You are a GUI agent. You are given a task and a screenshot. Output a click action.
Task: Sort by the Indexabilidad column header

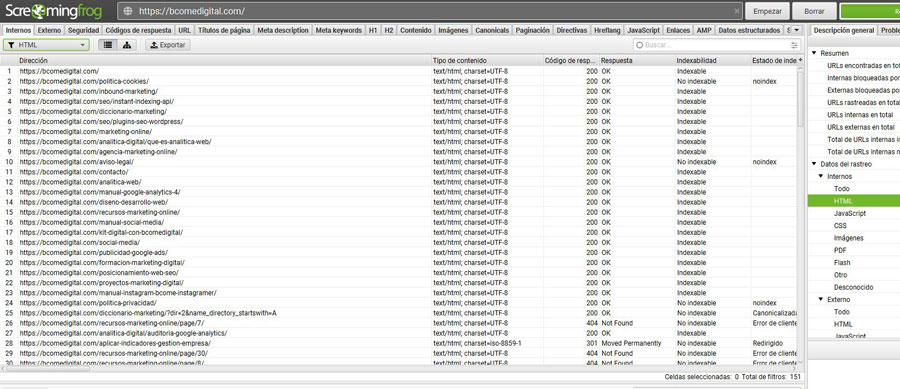[x=712, y=60]
